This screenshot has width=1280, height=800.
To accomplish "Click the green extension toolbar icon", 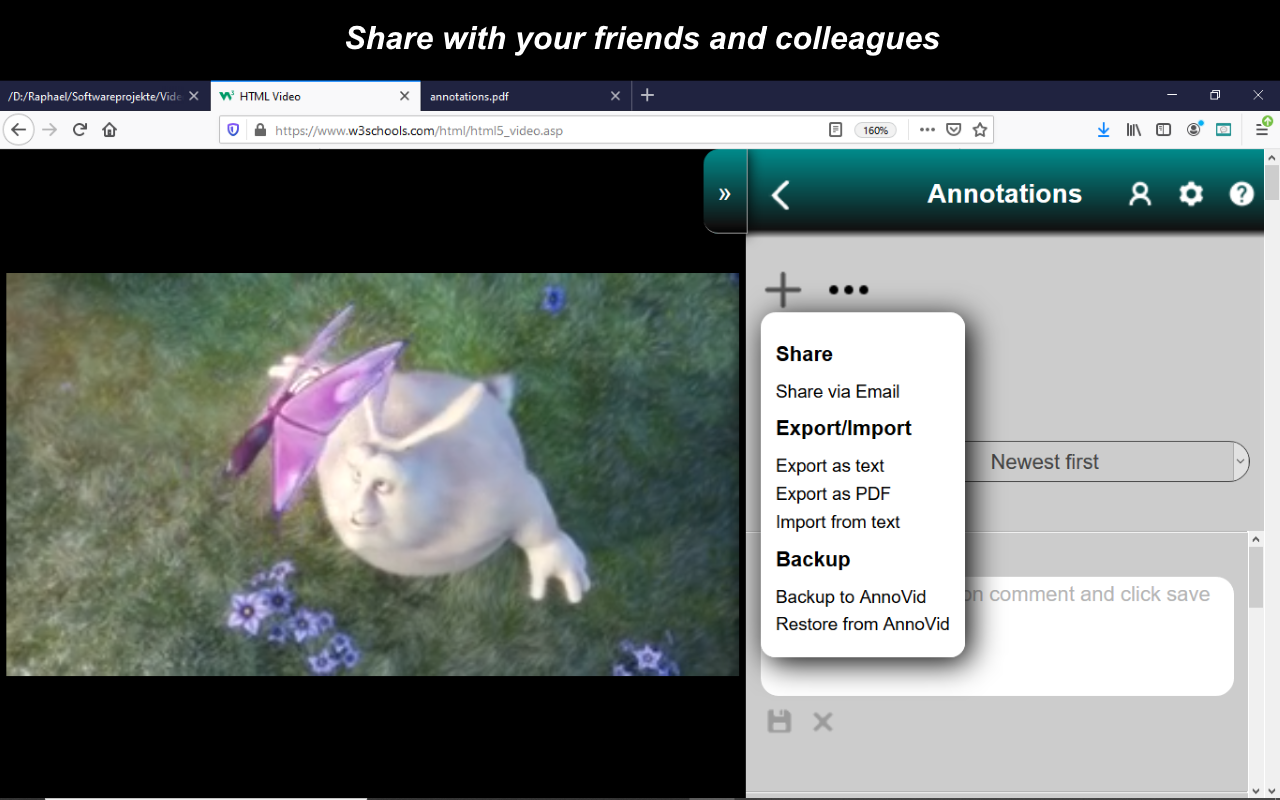I will click(x=1223, y=130).
